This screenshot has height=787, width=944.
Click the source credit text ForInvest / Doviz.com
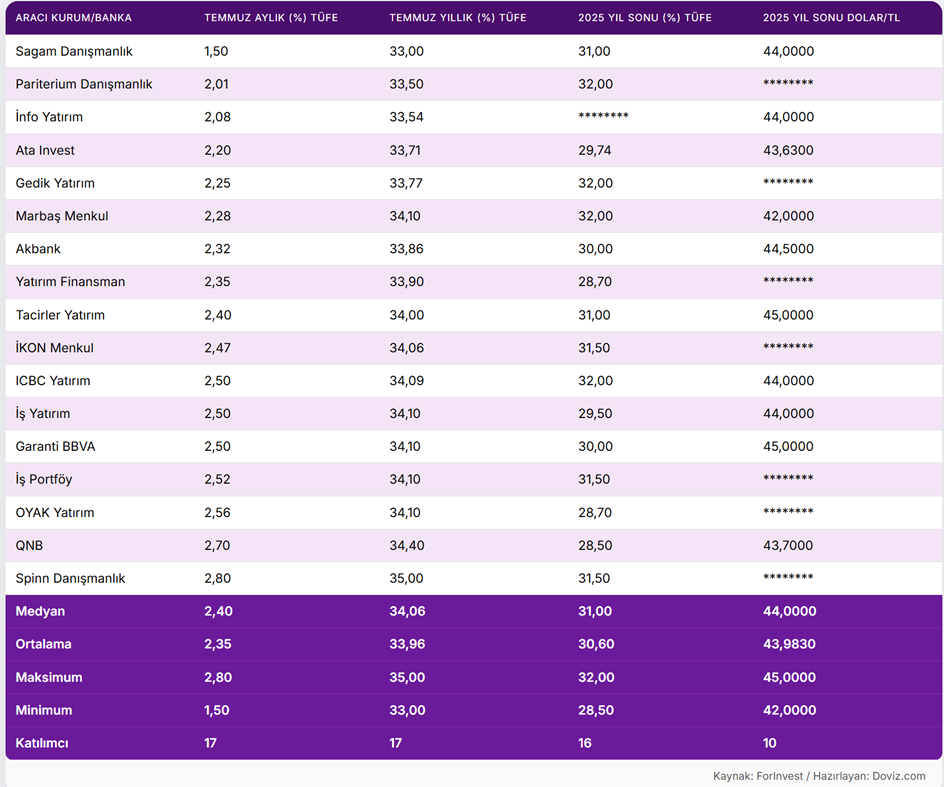tap(819, 776)
